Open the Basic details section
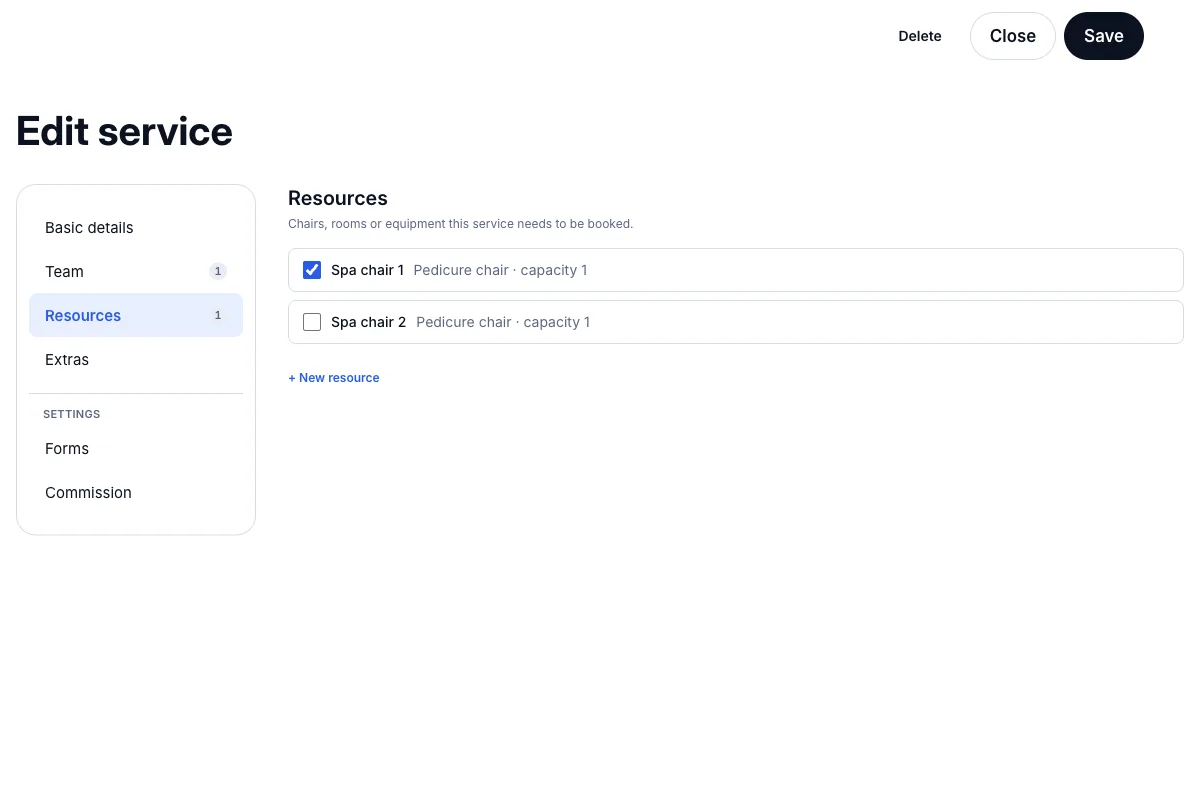Viewport: 1200px width, 805px height. coord(136,228)
